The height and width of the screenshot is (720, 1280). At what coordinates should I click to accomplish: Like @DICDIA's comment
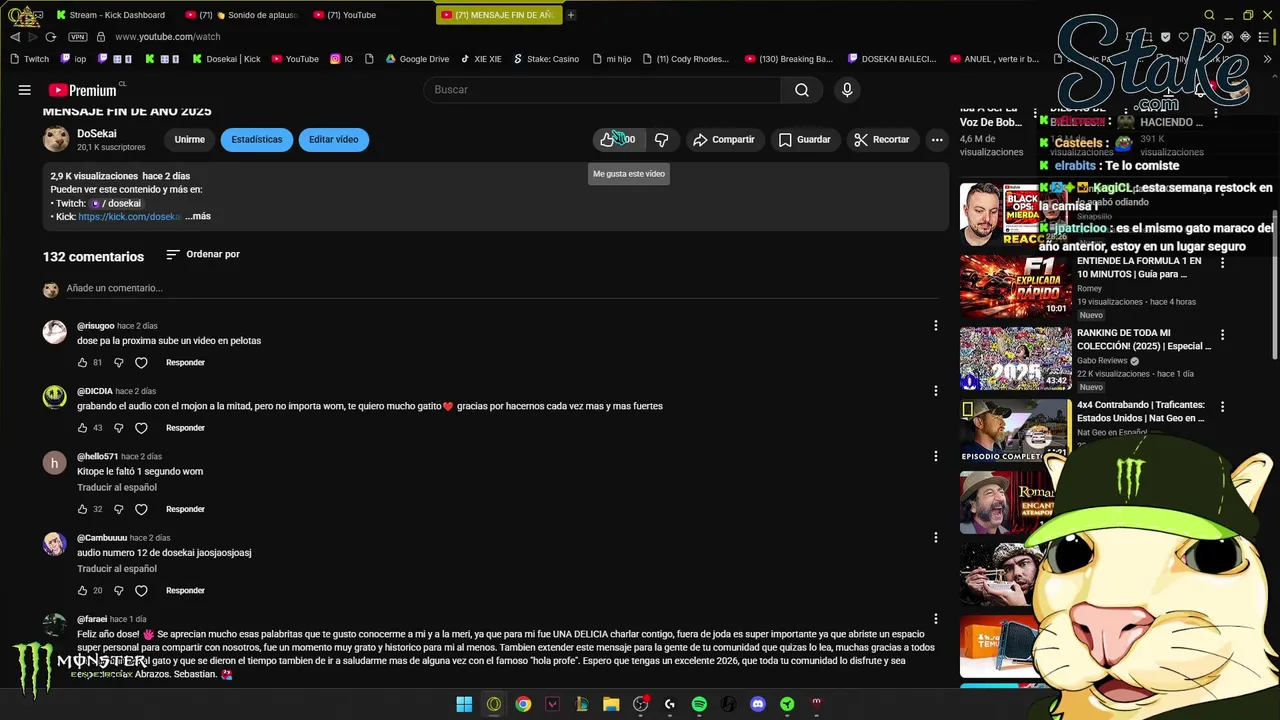pyautogui.click(x=83, y=428)
